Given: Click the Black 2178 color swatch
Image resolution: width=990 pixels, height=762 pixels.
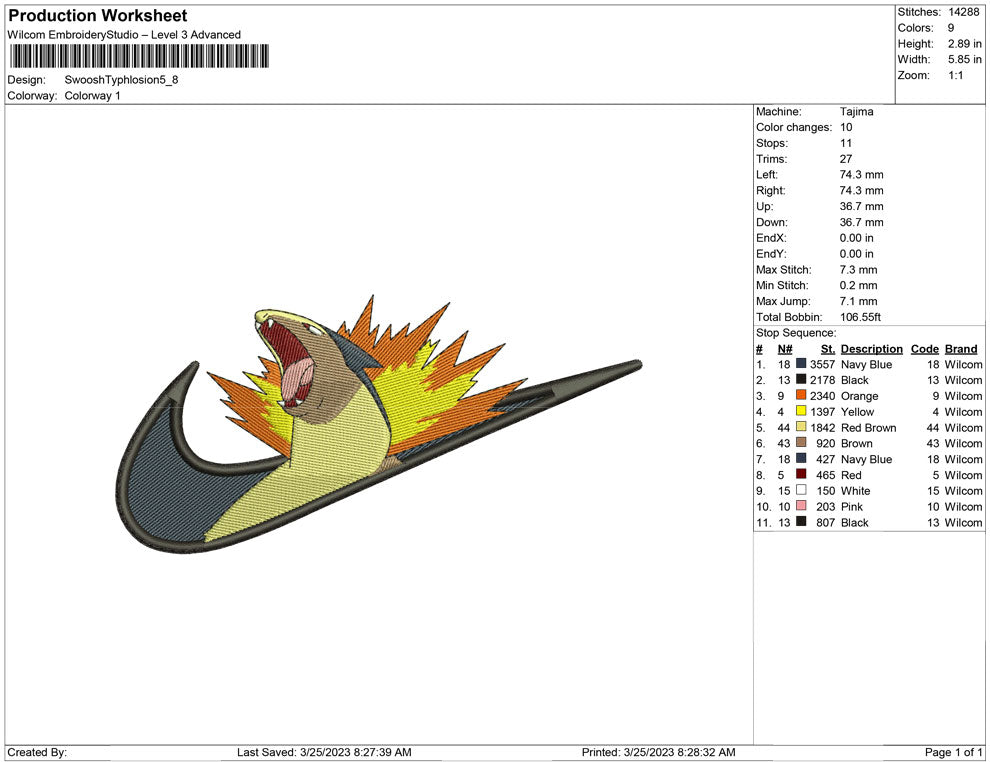Looking at the screenshot, I should [x=801, y=379].
